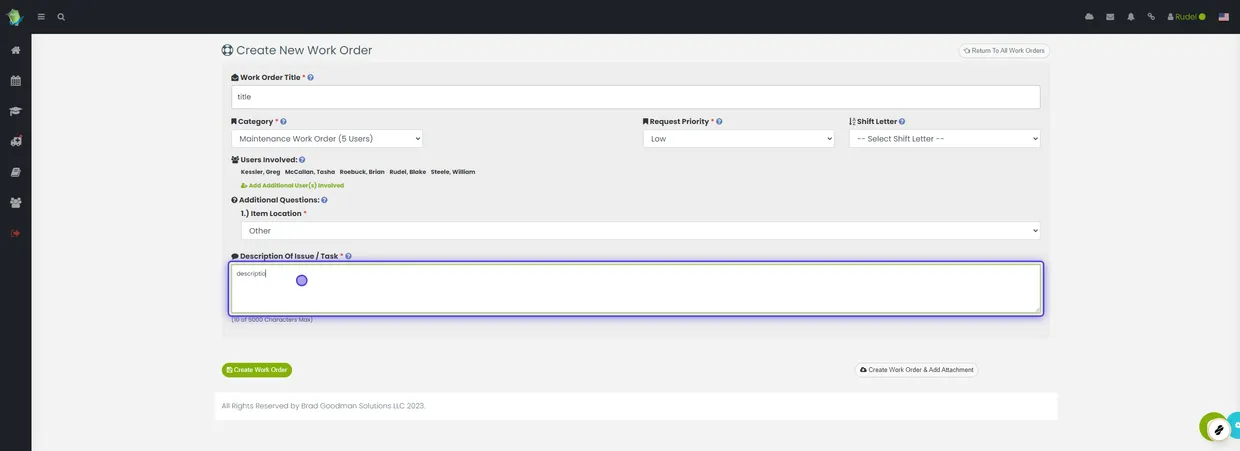Screen dimensions: 1240x451
Task: Click the Description Of Issue text area
Action: [635, 289]
